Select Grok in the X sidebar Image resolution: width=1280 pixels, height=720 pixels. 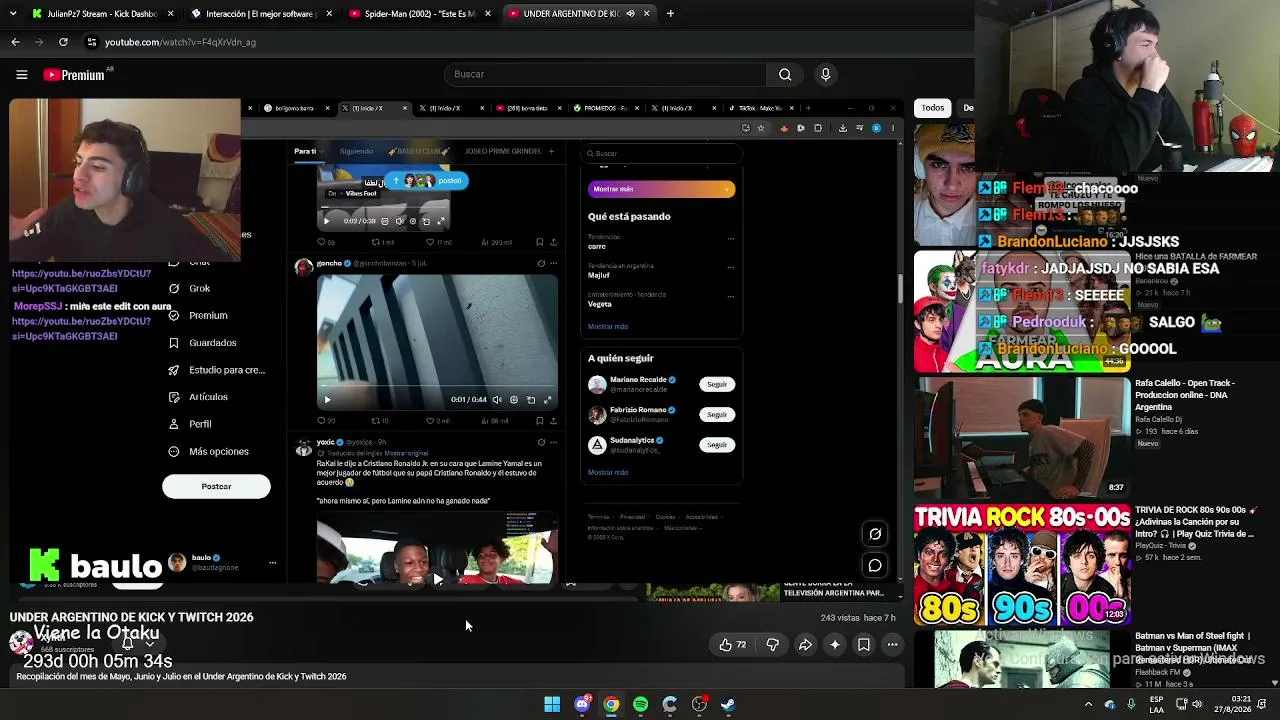[x=190, y=288]
